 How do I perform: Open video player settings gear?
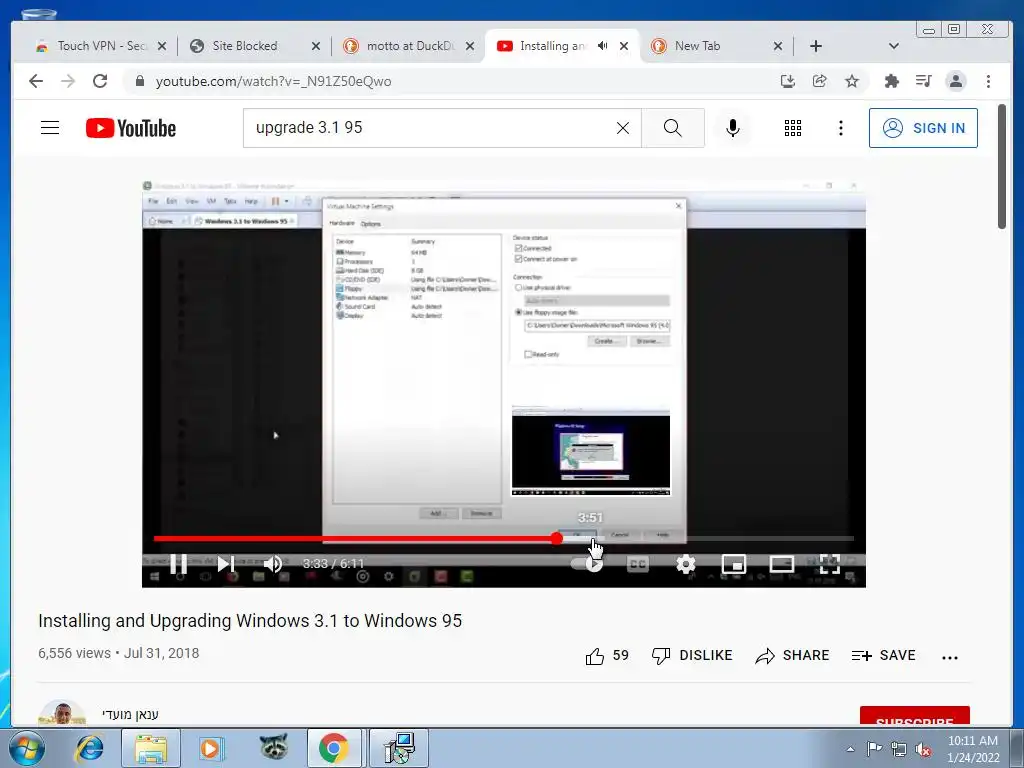[x=686, y=564]
